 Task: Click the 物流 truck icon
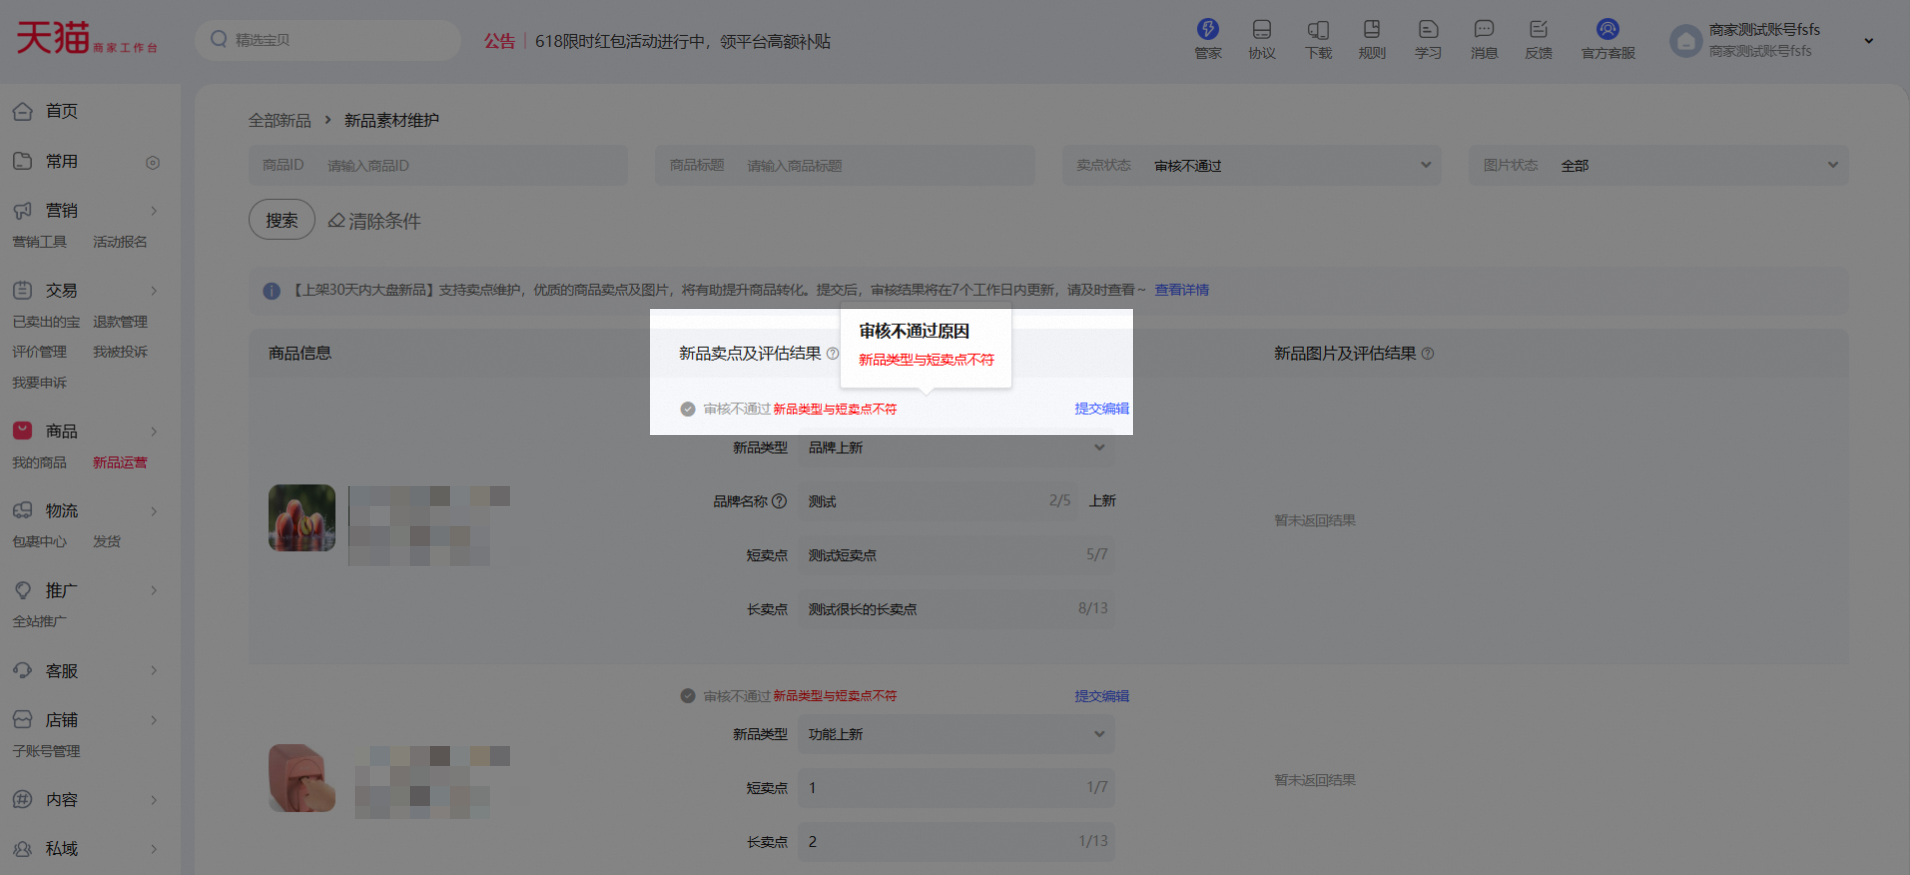tap(23, 510)
